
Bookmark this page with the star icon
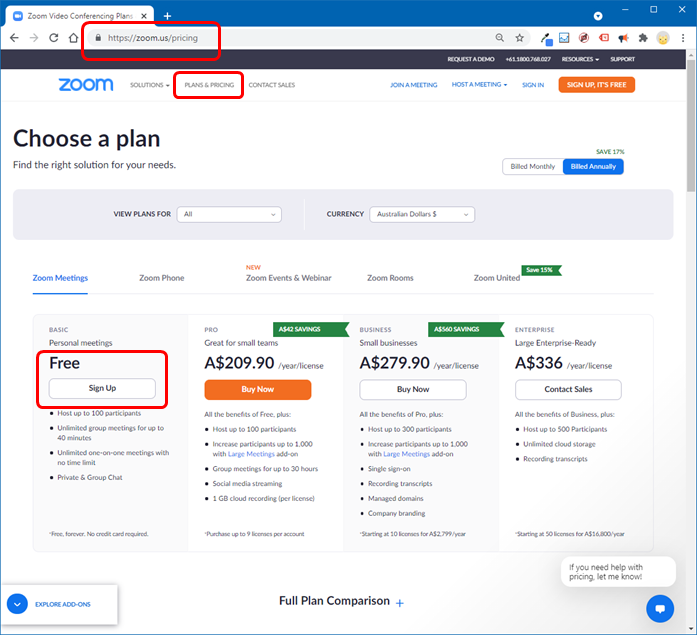(x=519, y=38)
